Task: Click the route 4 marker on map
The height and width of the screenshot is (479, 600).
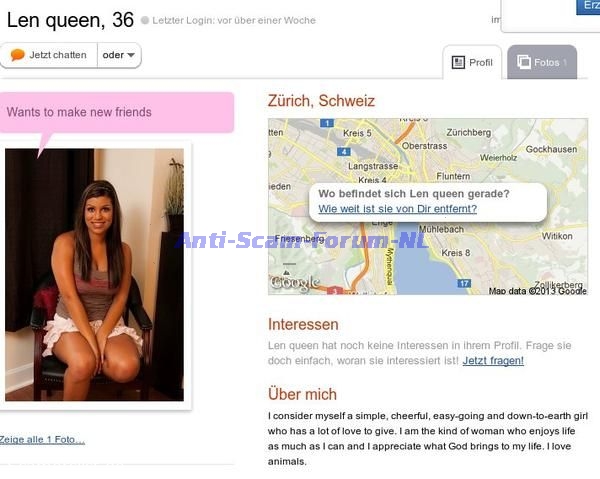Action: 344,152
